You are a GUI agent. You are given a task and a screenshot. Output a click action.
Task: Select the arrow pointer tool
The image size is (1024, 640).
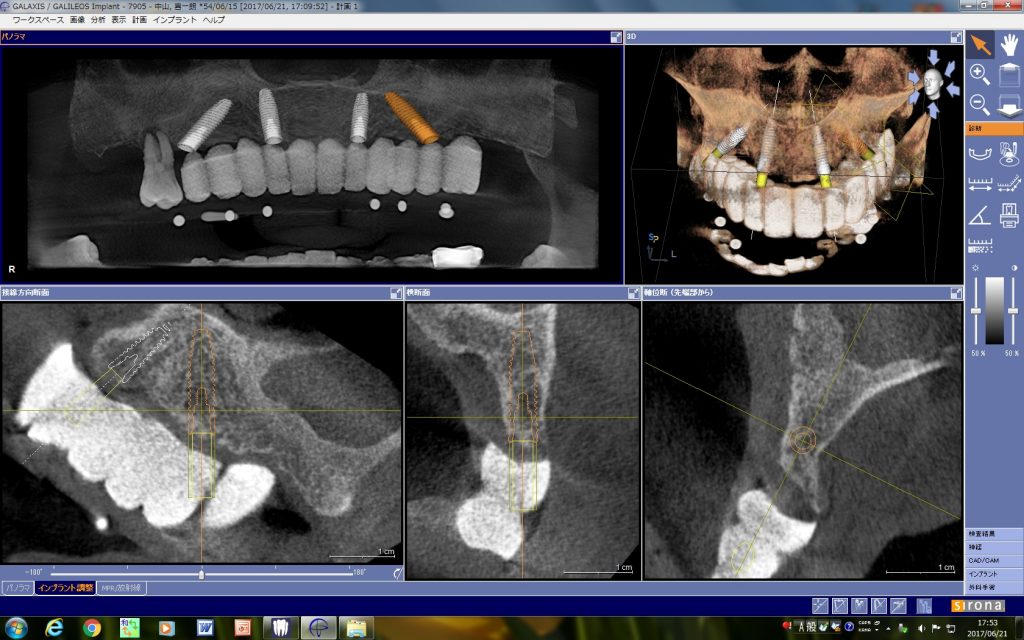coord(980,45)
